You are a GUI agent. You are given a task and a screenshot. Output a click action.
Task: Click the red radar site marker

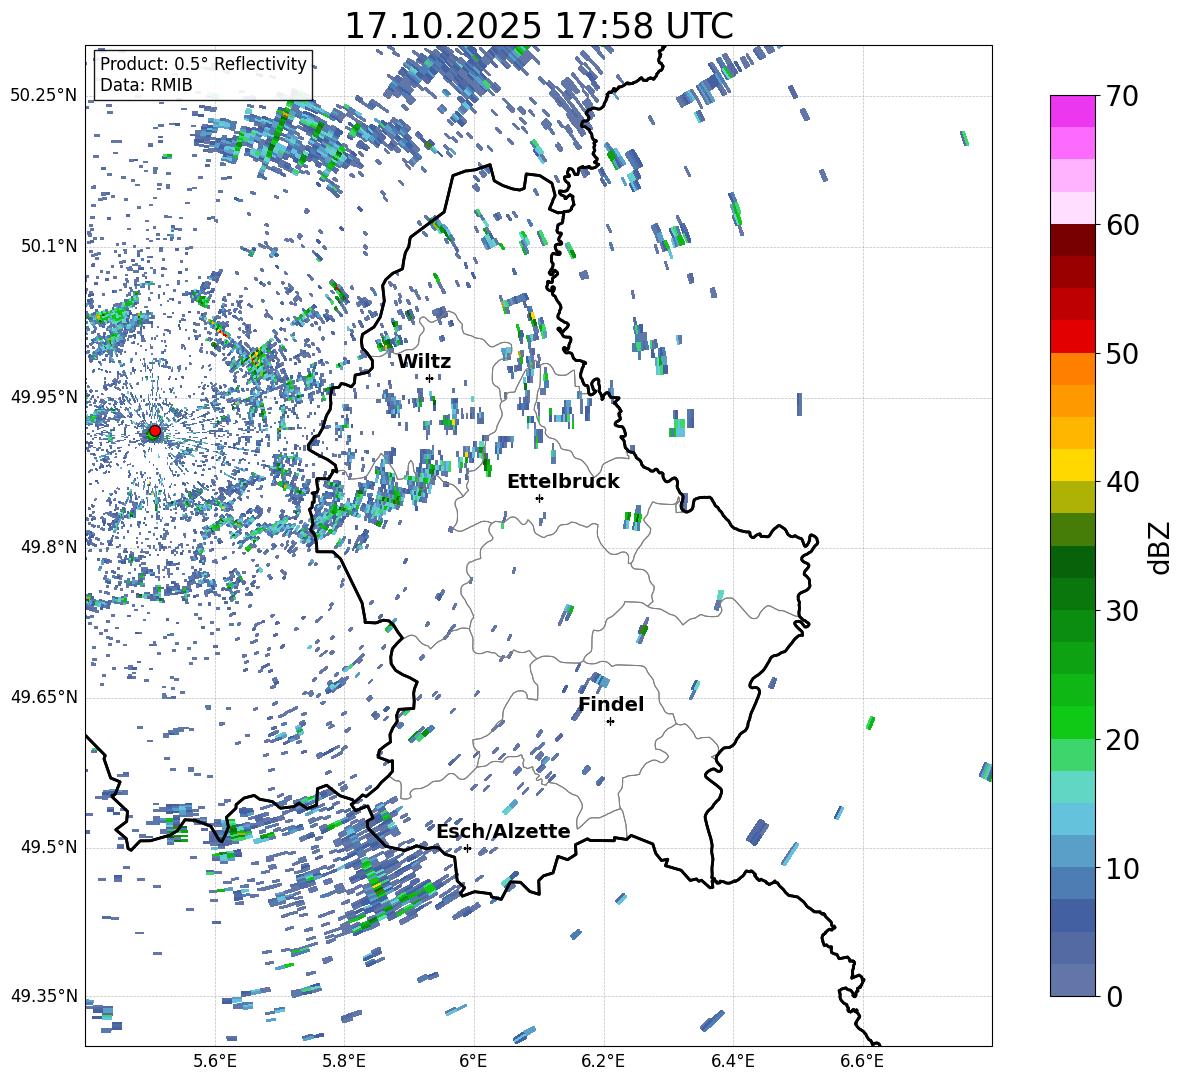coord(155,431)
